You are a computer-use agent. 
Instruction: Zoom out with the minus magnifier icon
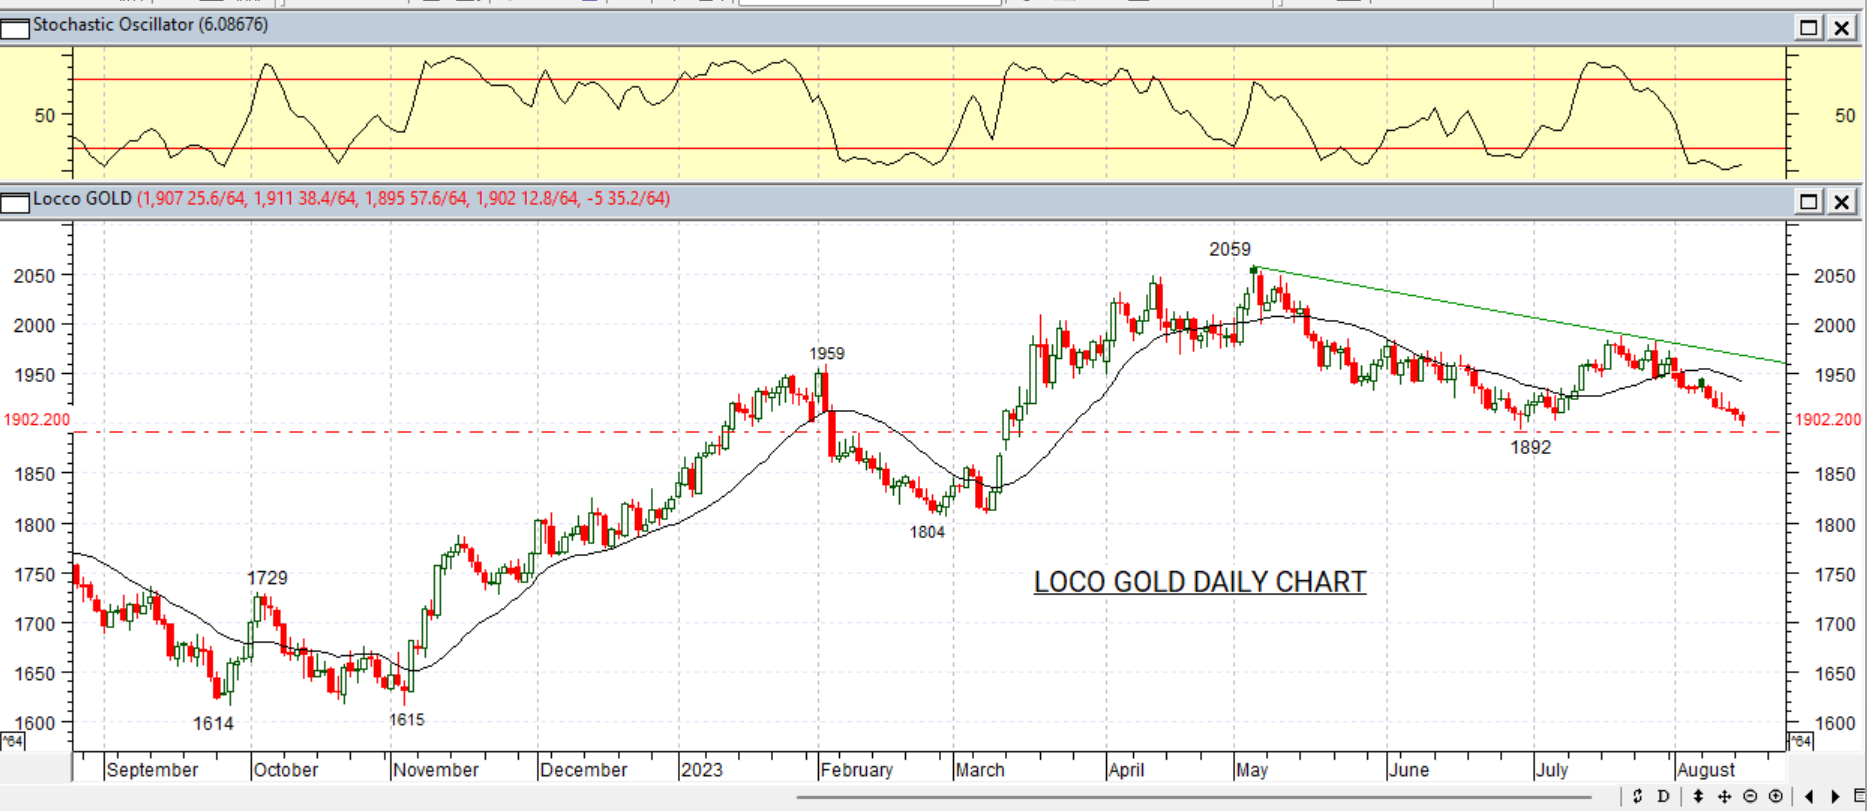pos(1750,796)
